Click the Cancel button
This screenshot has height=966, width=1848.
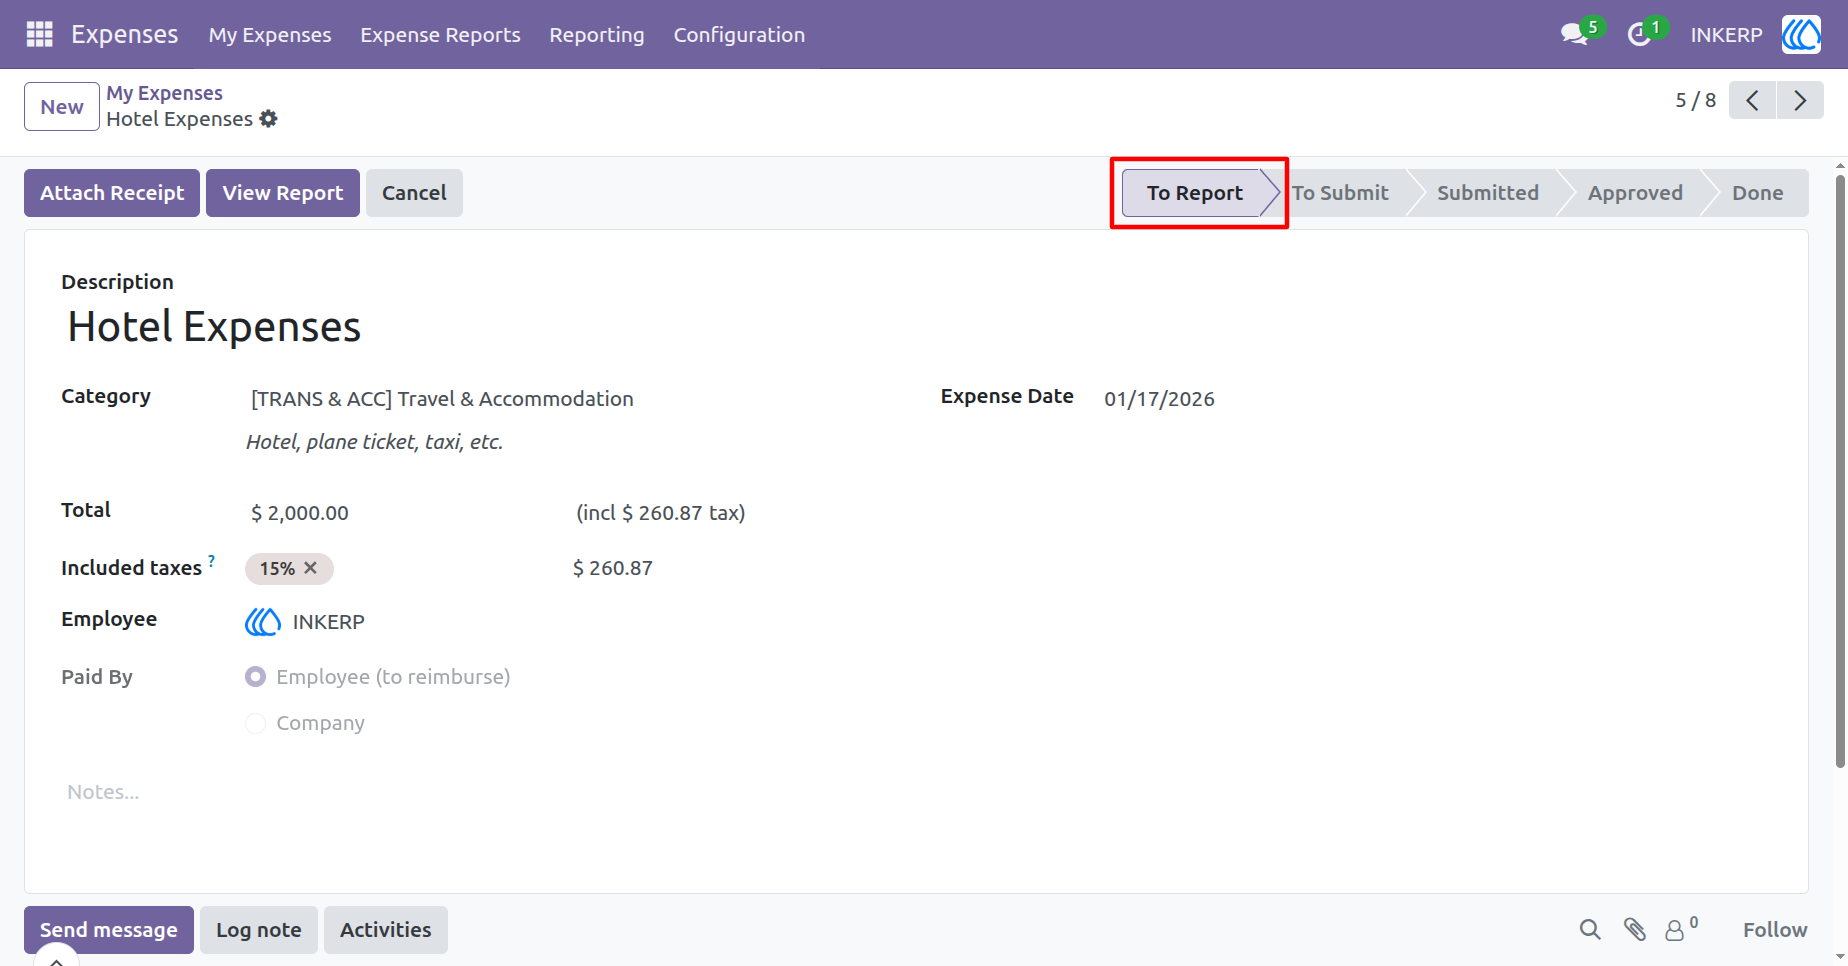414,193
